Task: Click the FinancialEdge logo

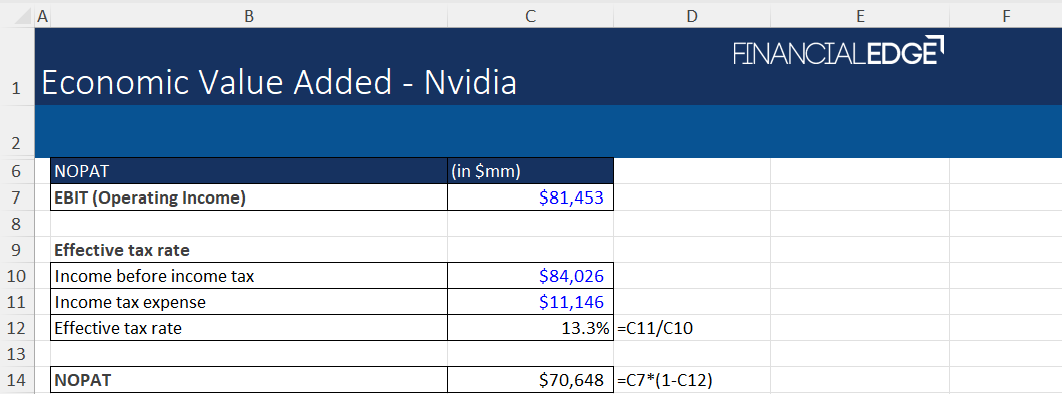Action: tap(838, 51)
